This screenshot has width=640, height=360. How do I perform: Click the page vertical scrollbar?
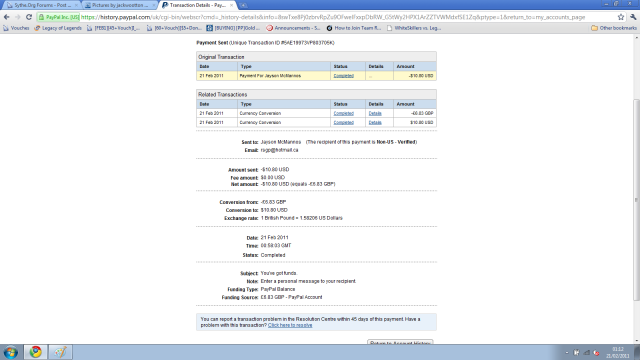click(x=636, y=200)
